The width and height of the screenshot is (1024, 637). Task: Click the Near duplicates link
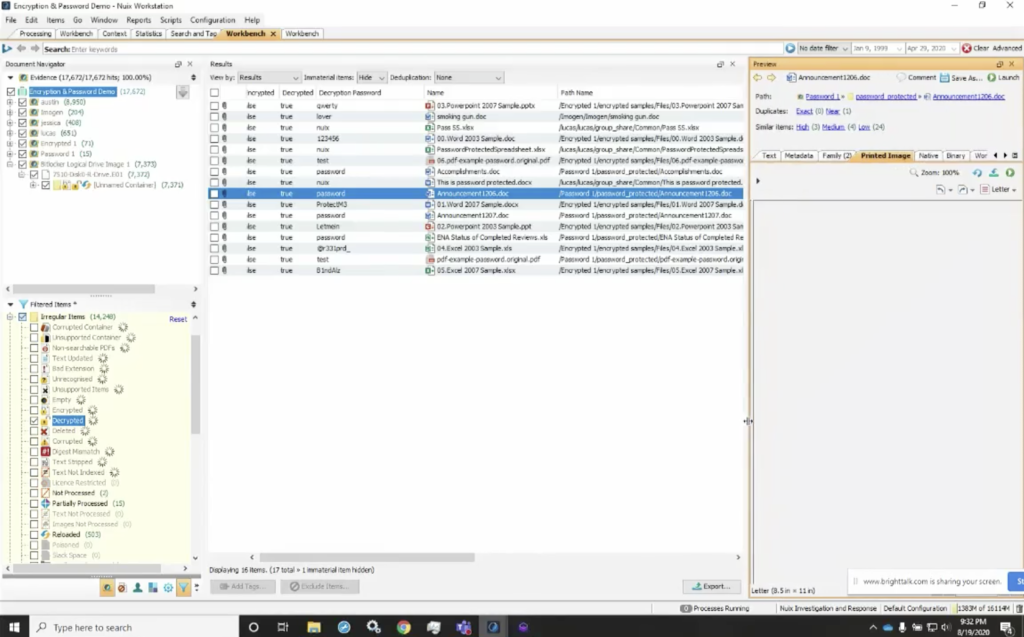pos(832,112)
